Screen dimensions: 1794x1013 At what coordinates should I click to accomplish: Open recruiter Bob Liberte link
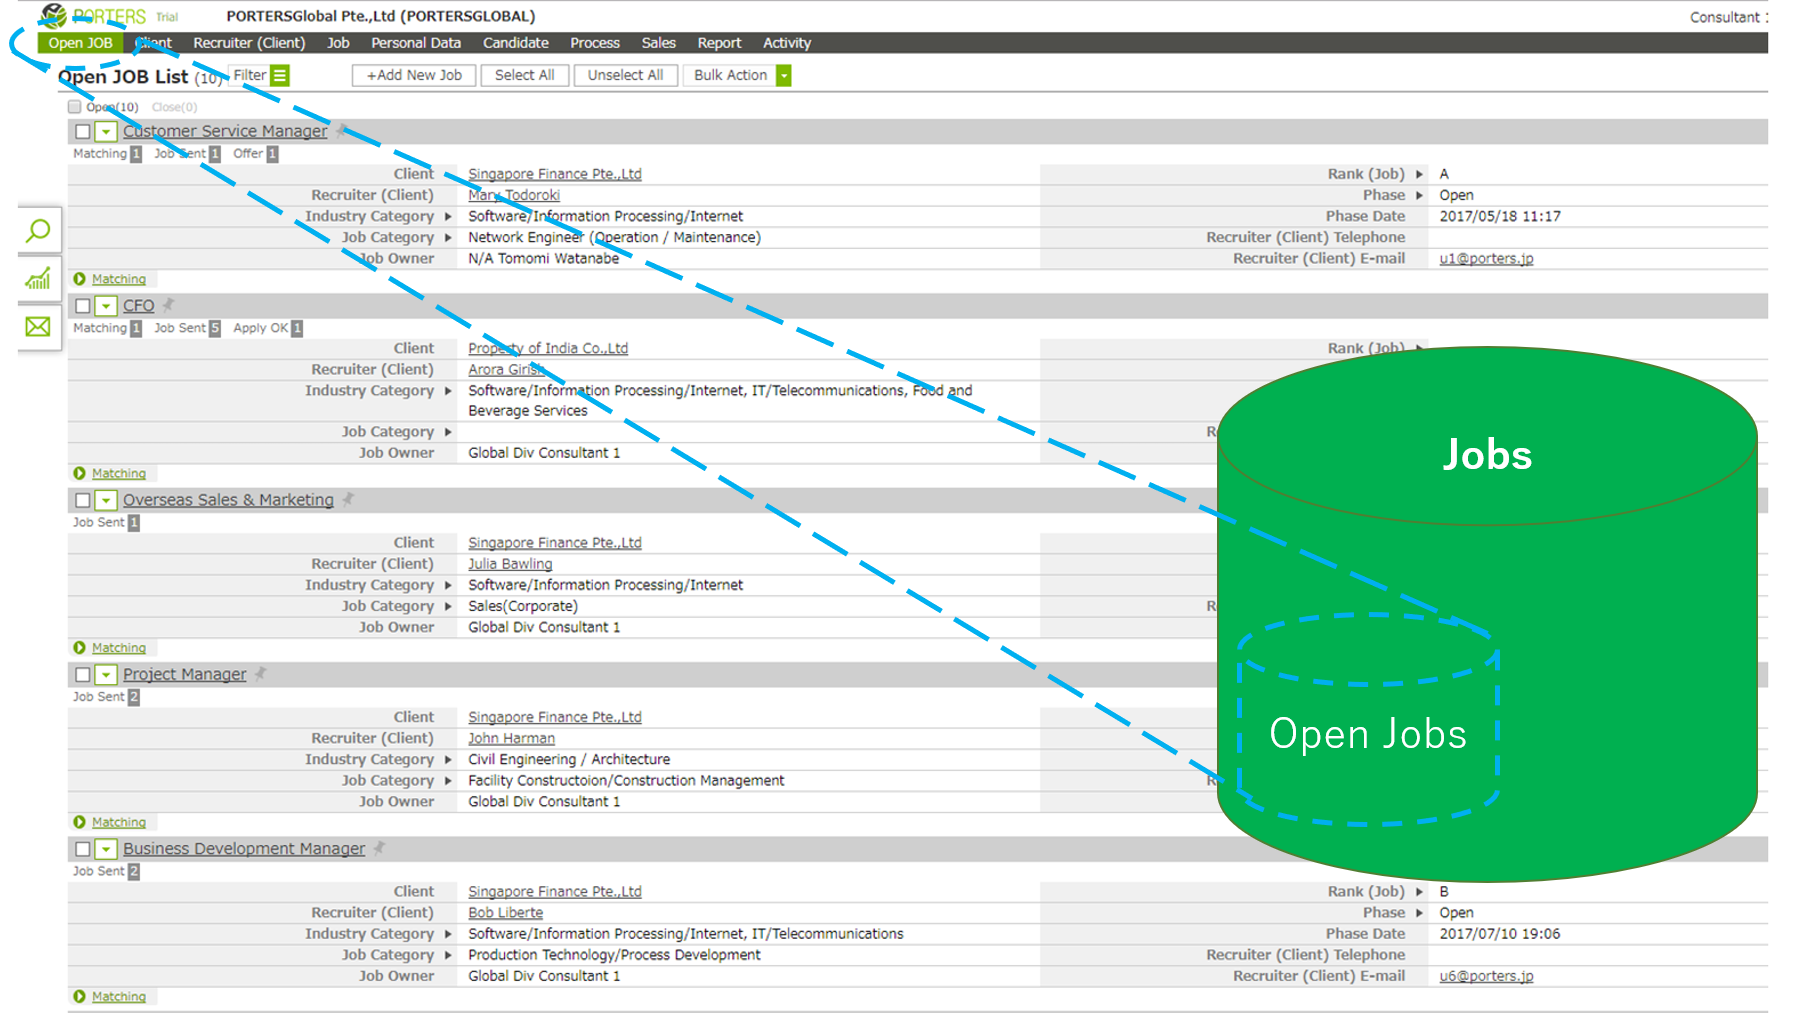(505, 913)
